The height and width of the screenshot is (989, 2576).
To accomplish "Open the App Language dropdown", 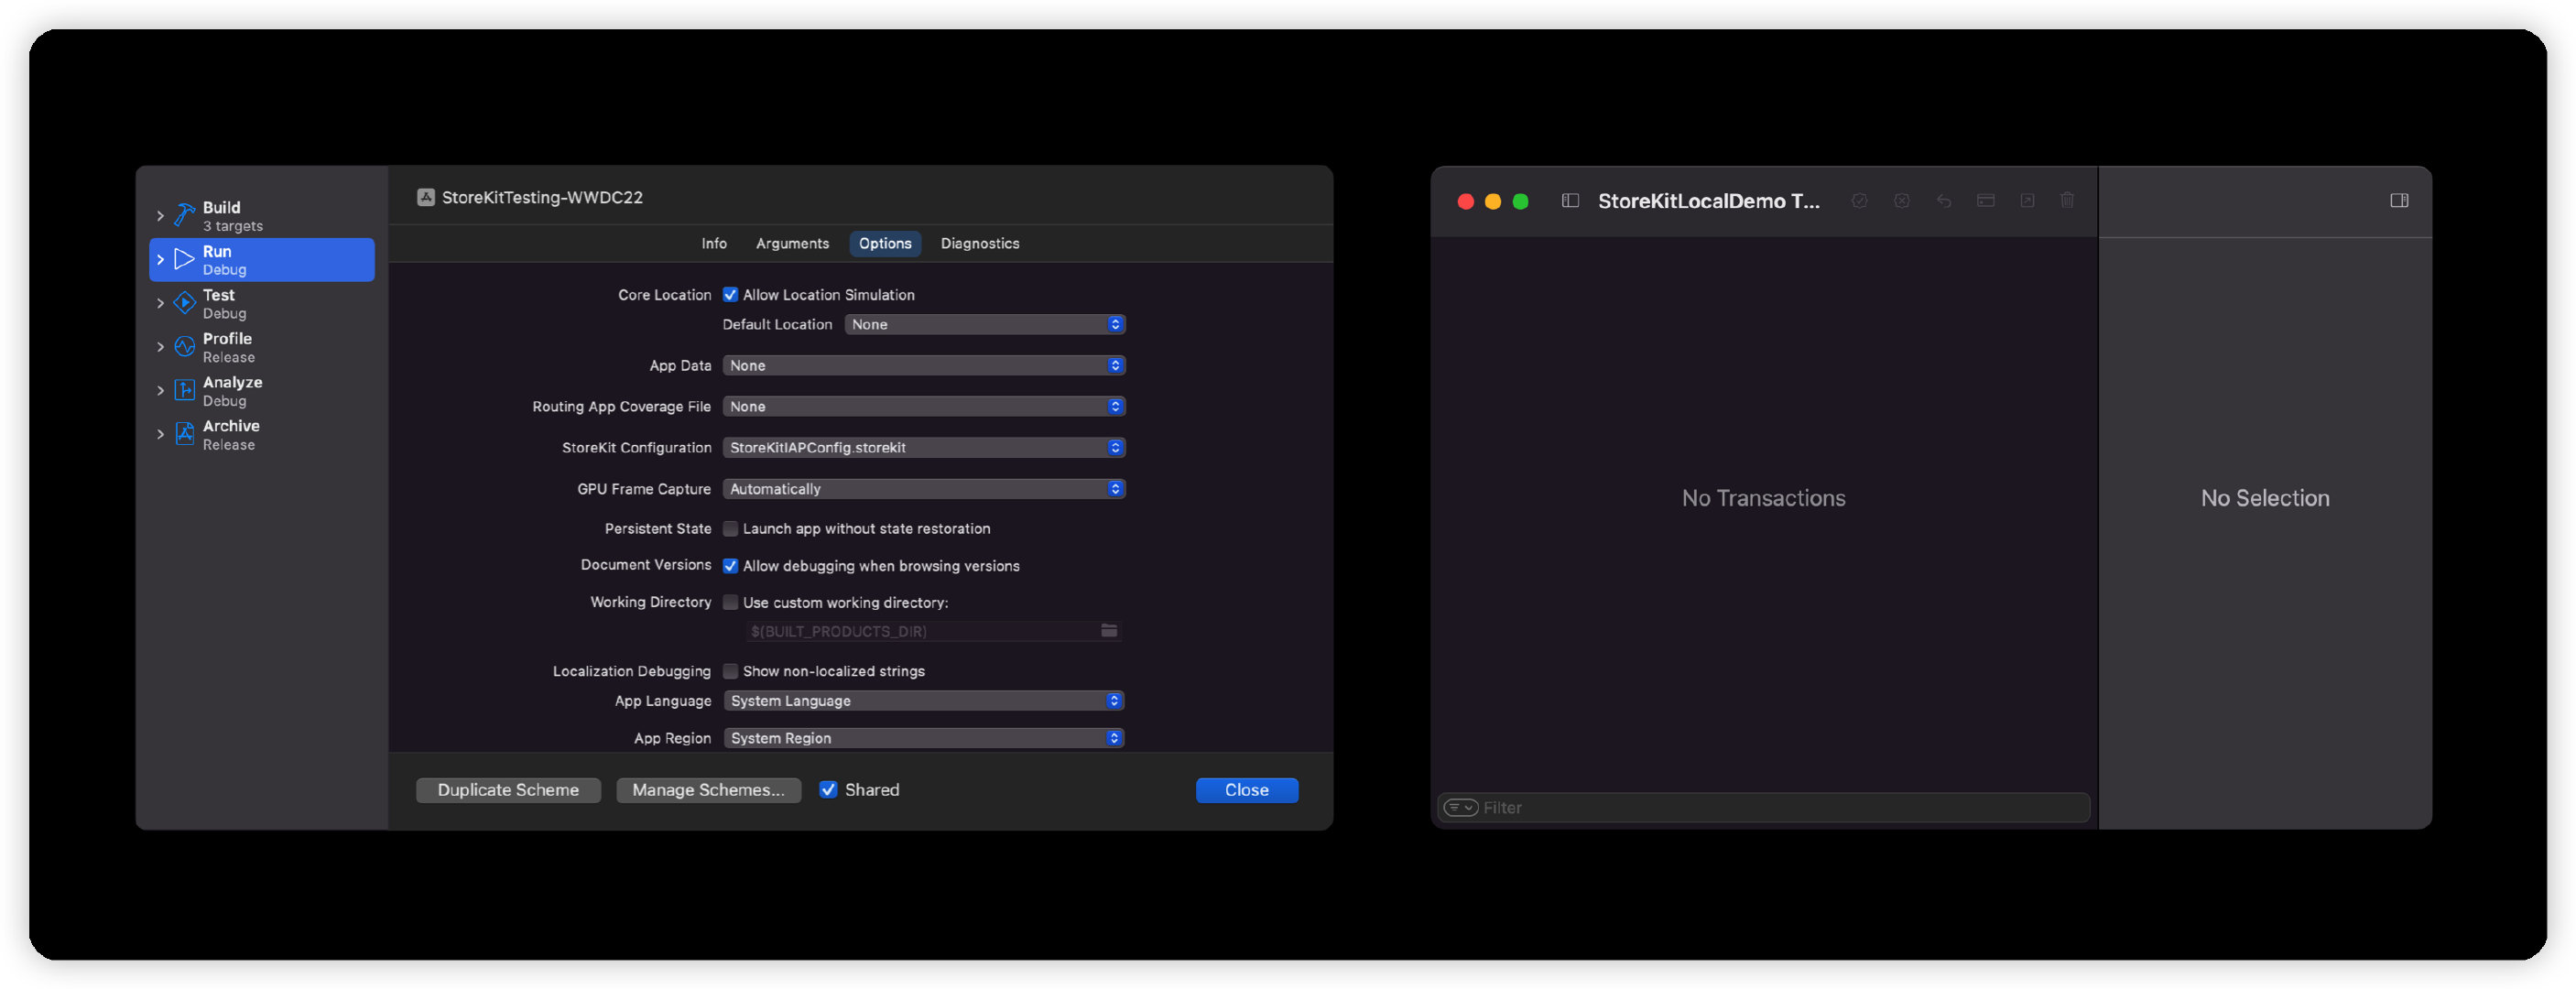I will 923,700.
